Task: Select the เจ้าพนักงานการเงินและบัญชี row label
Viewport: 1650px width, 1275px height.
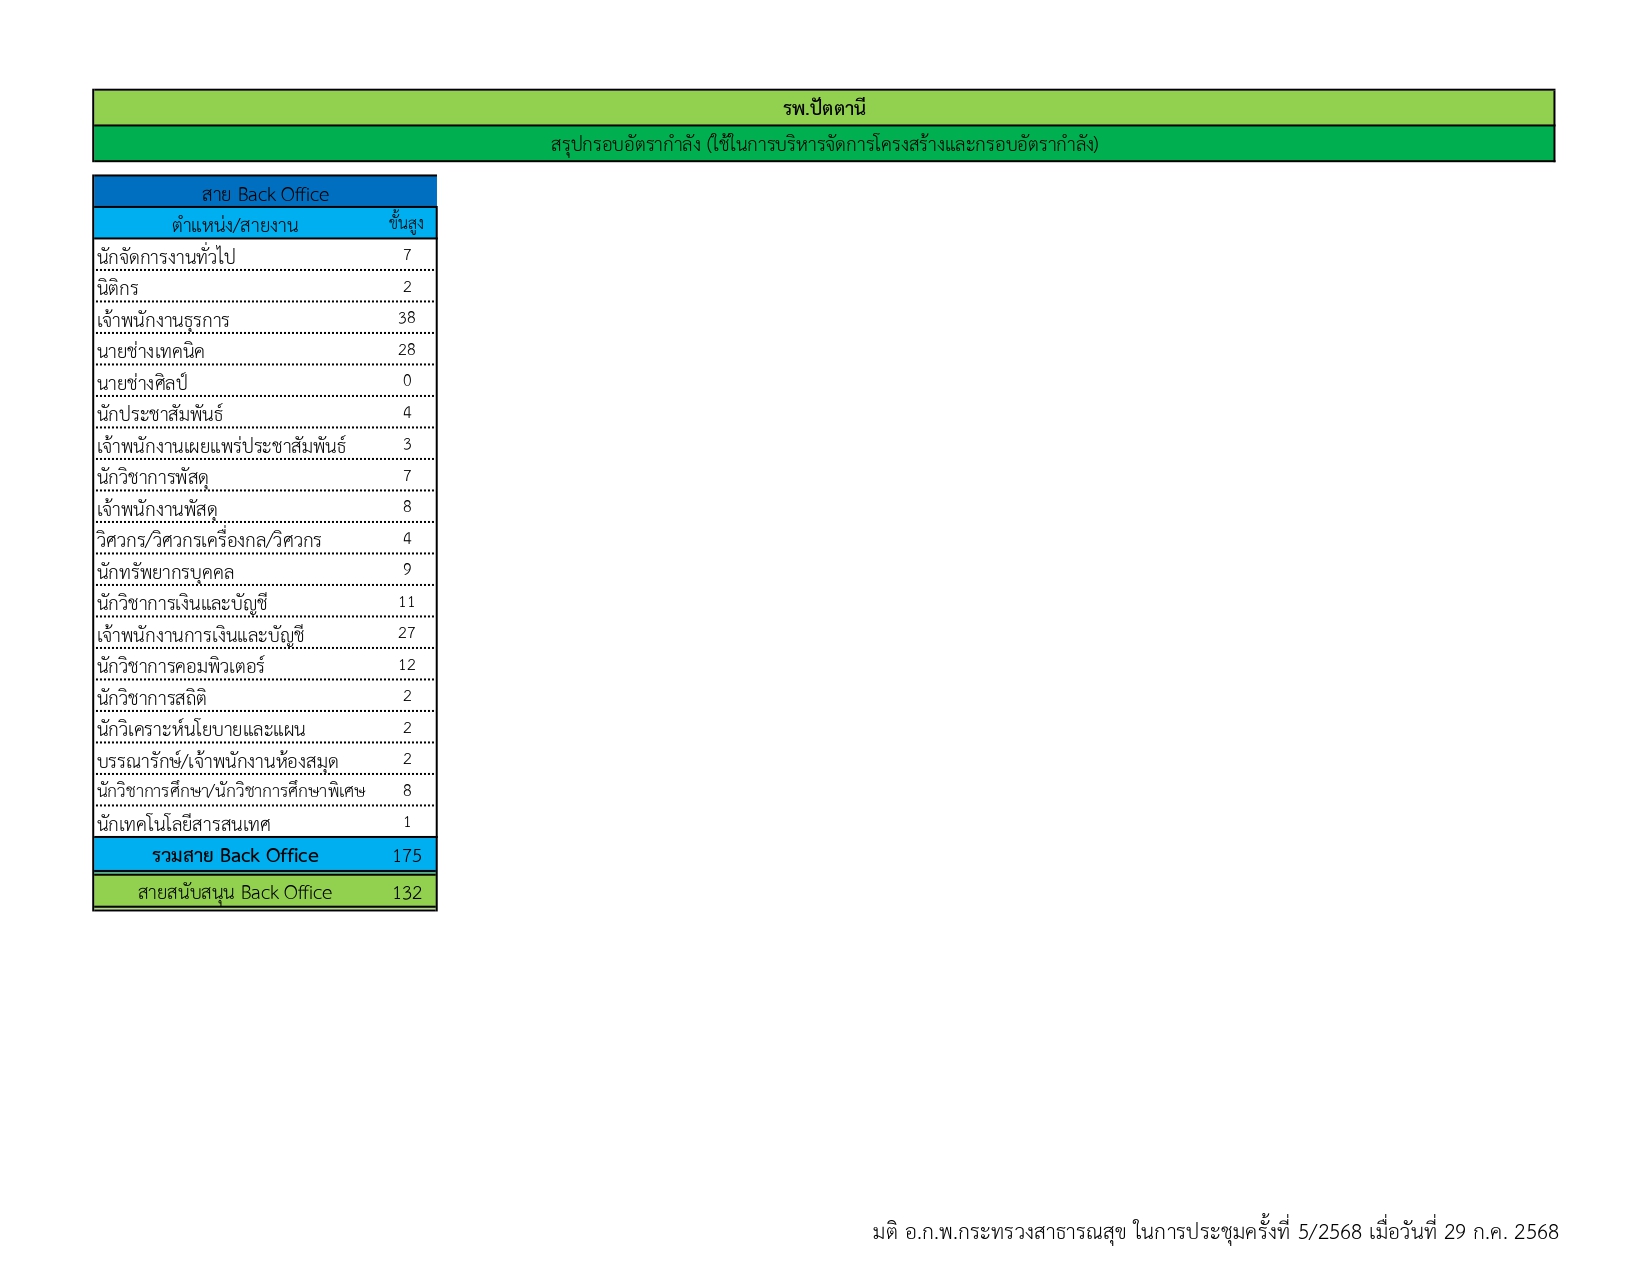Action: click(x=200, y=636)
